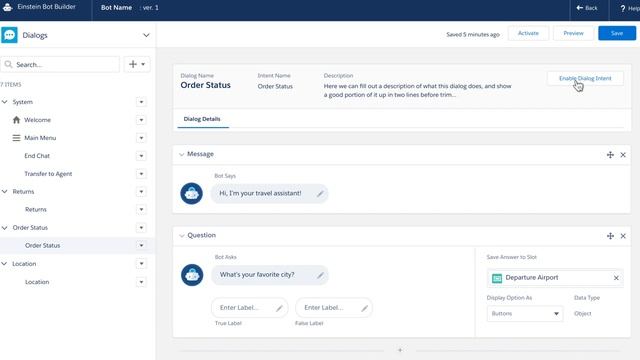Open the Location dialog action menu

(141, 282)
